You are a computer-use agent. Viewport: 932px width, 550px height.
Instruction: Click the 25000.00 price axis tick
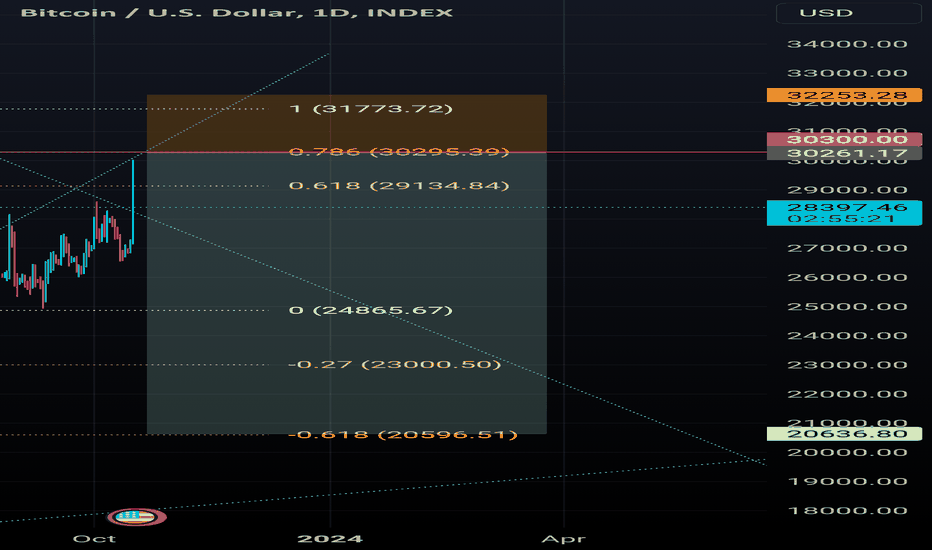click(847, 307)
